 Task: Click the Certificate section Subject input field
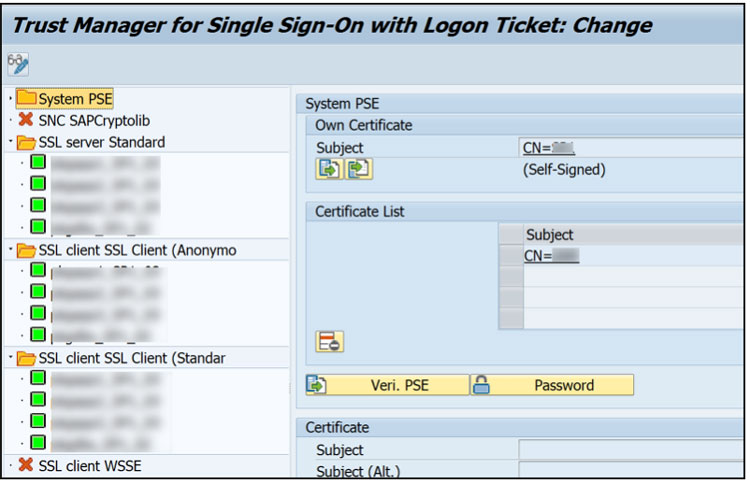pyautogui.click(x=632, y=450)
